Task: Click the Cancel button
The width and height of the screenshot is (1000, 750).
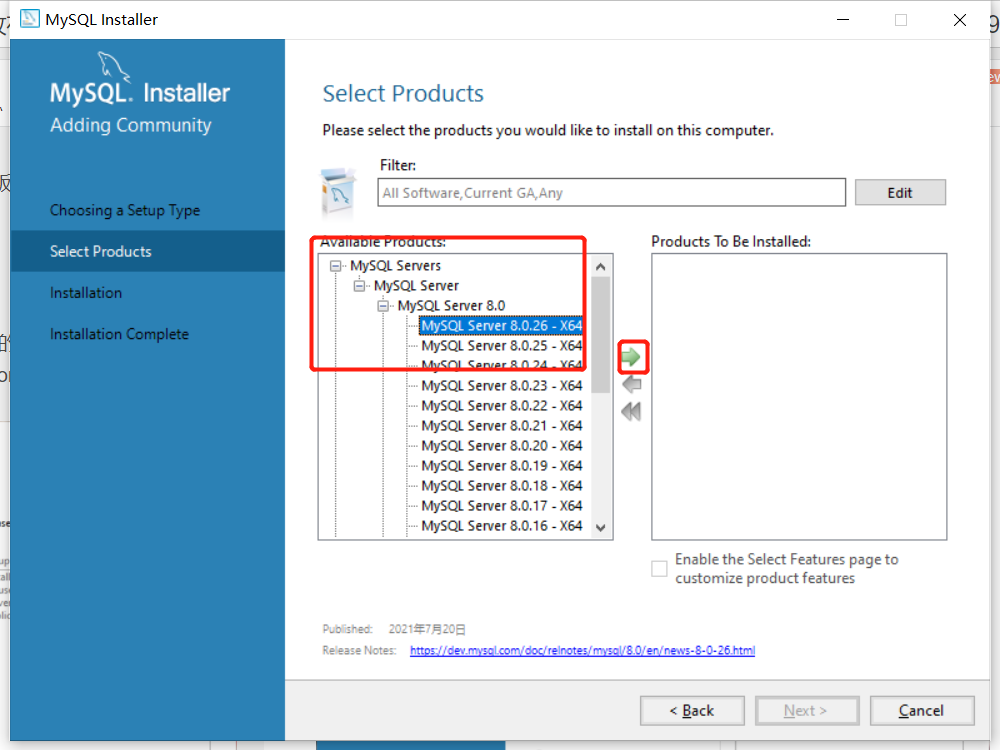Action: (922, 710)
